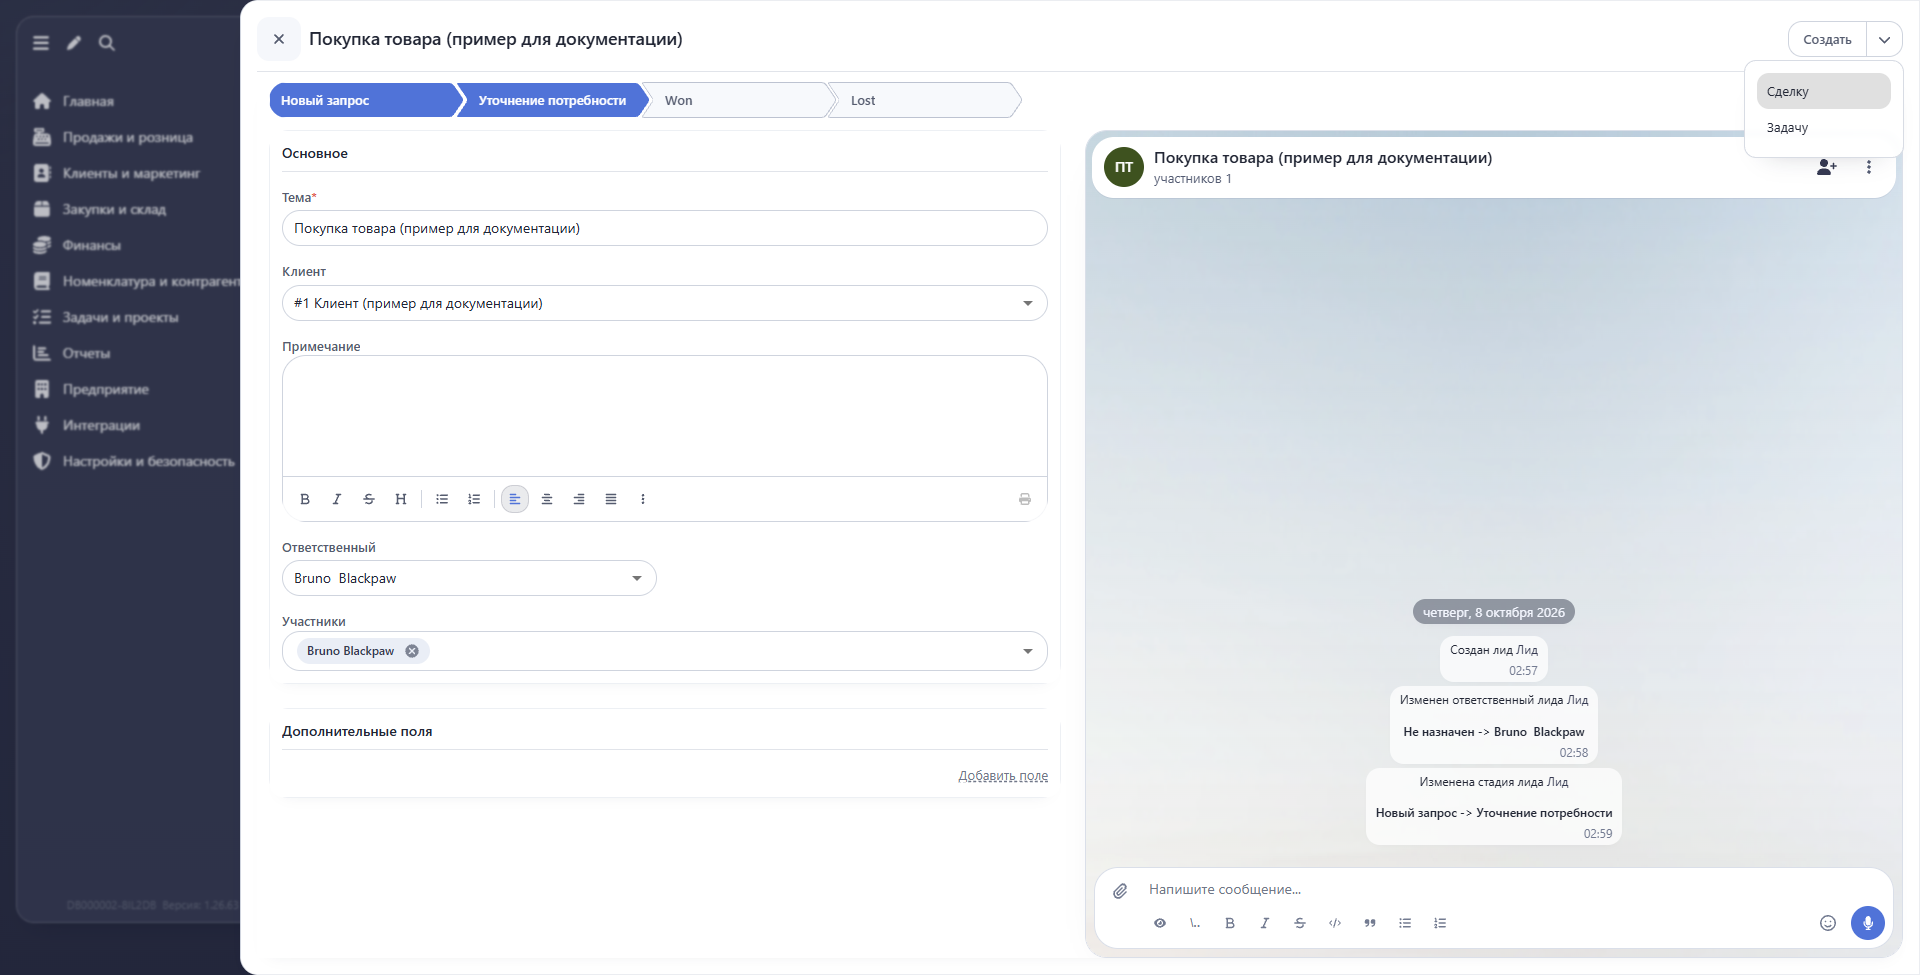
Task: Center align note text
Action: pos(547,499)
